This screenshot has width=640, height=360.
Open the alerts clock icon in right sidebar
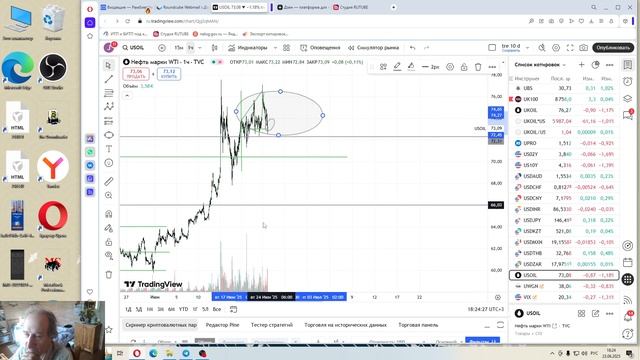(x=628, y=81)
